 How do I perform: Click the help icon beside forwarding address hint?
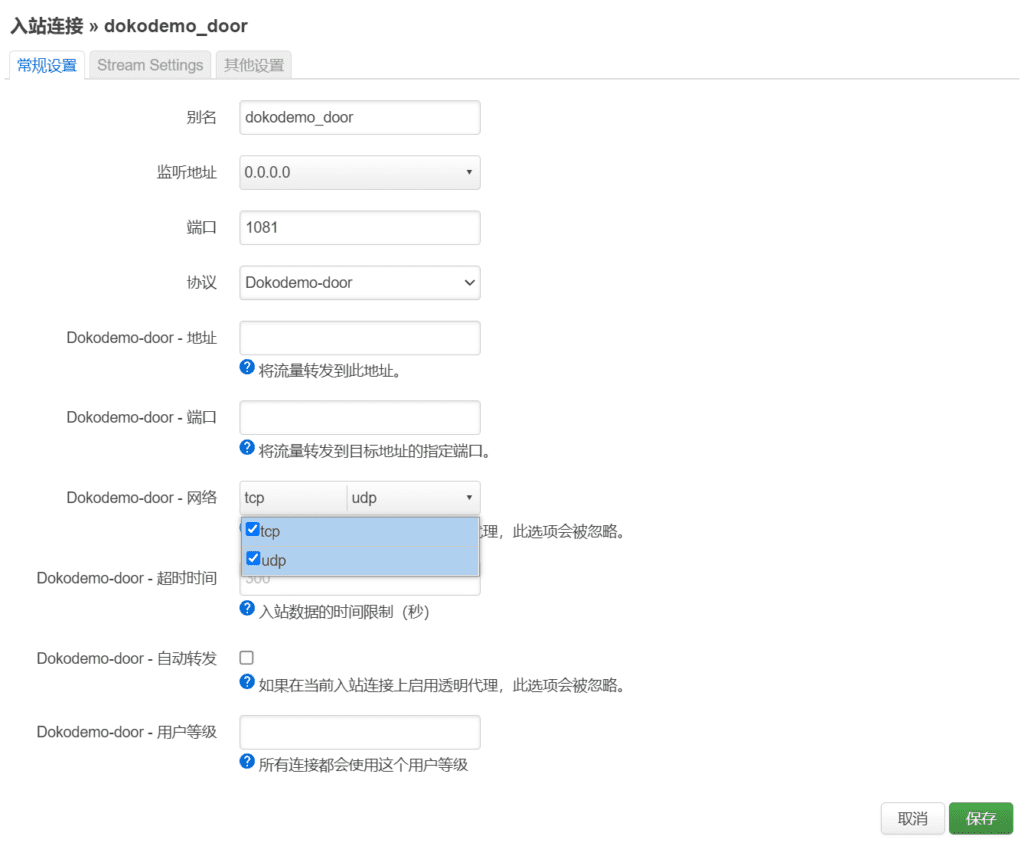pos(246,367)
